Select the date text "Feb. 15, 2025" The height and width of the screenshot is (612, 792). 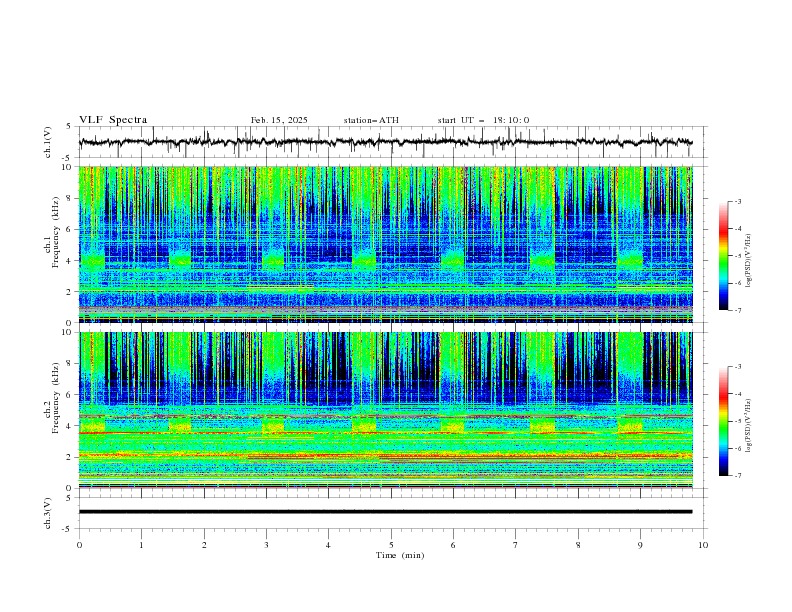279,120
